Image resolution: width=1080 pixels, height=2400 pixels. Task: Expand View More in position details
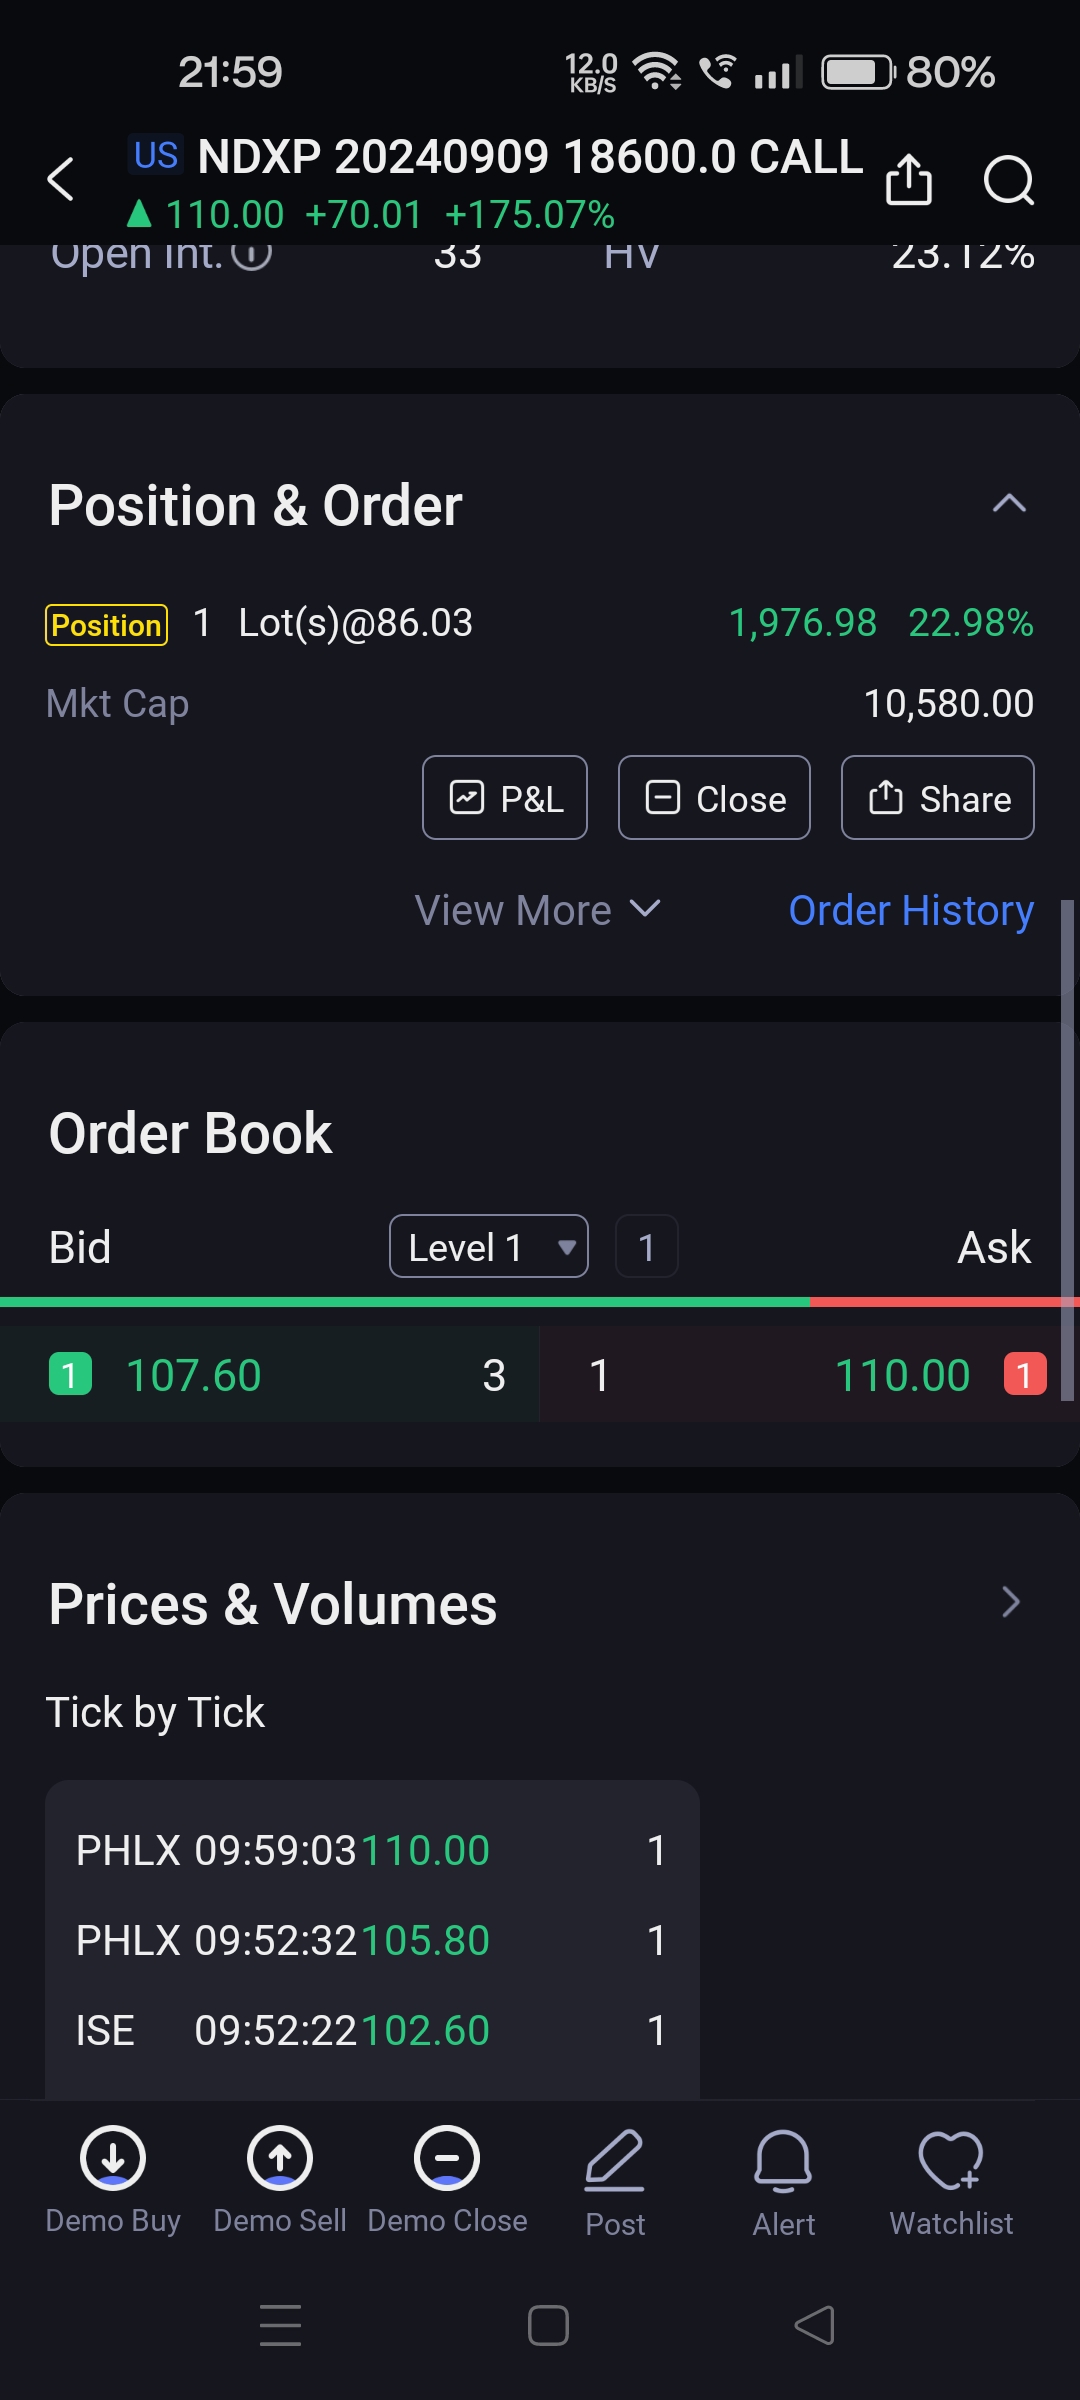point(538,910)
